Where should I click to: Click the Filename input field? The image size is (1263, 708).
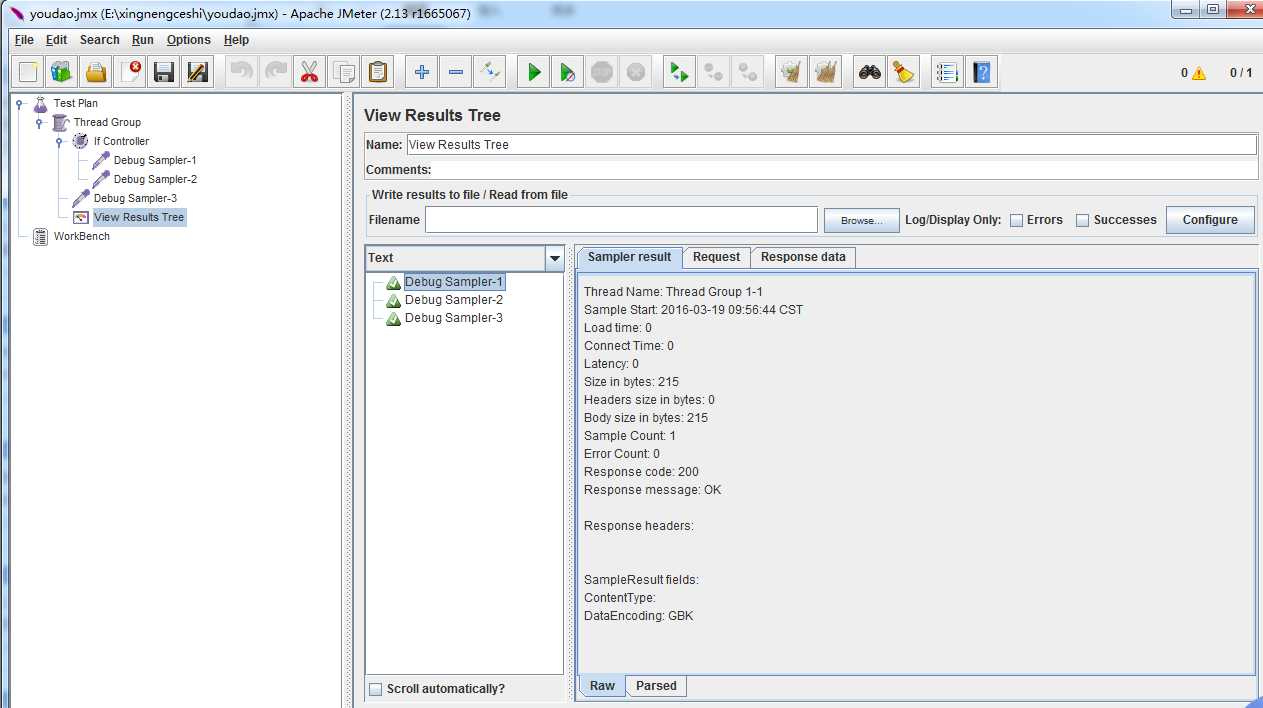(621, 220)
